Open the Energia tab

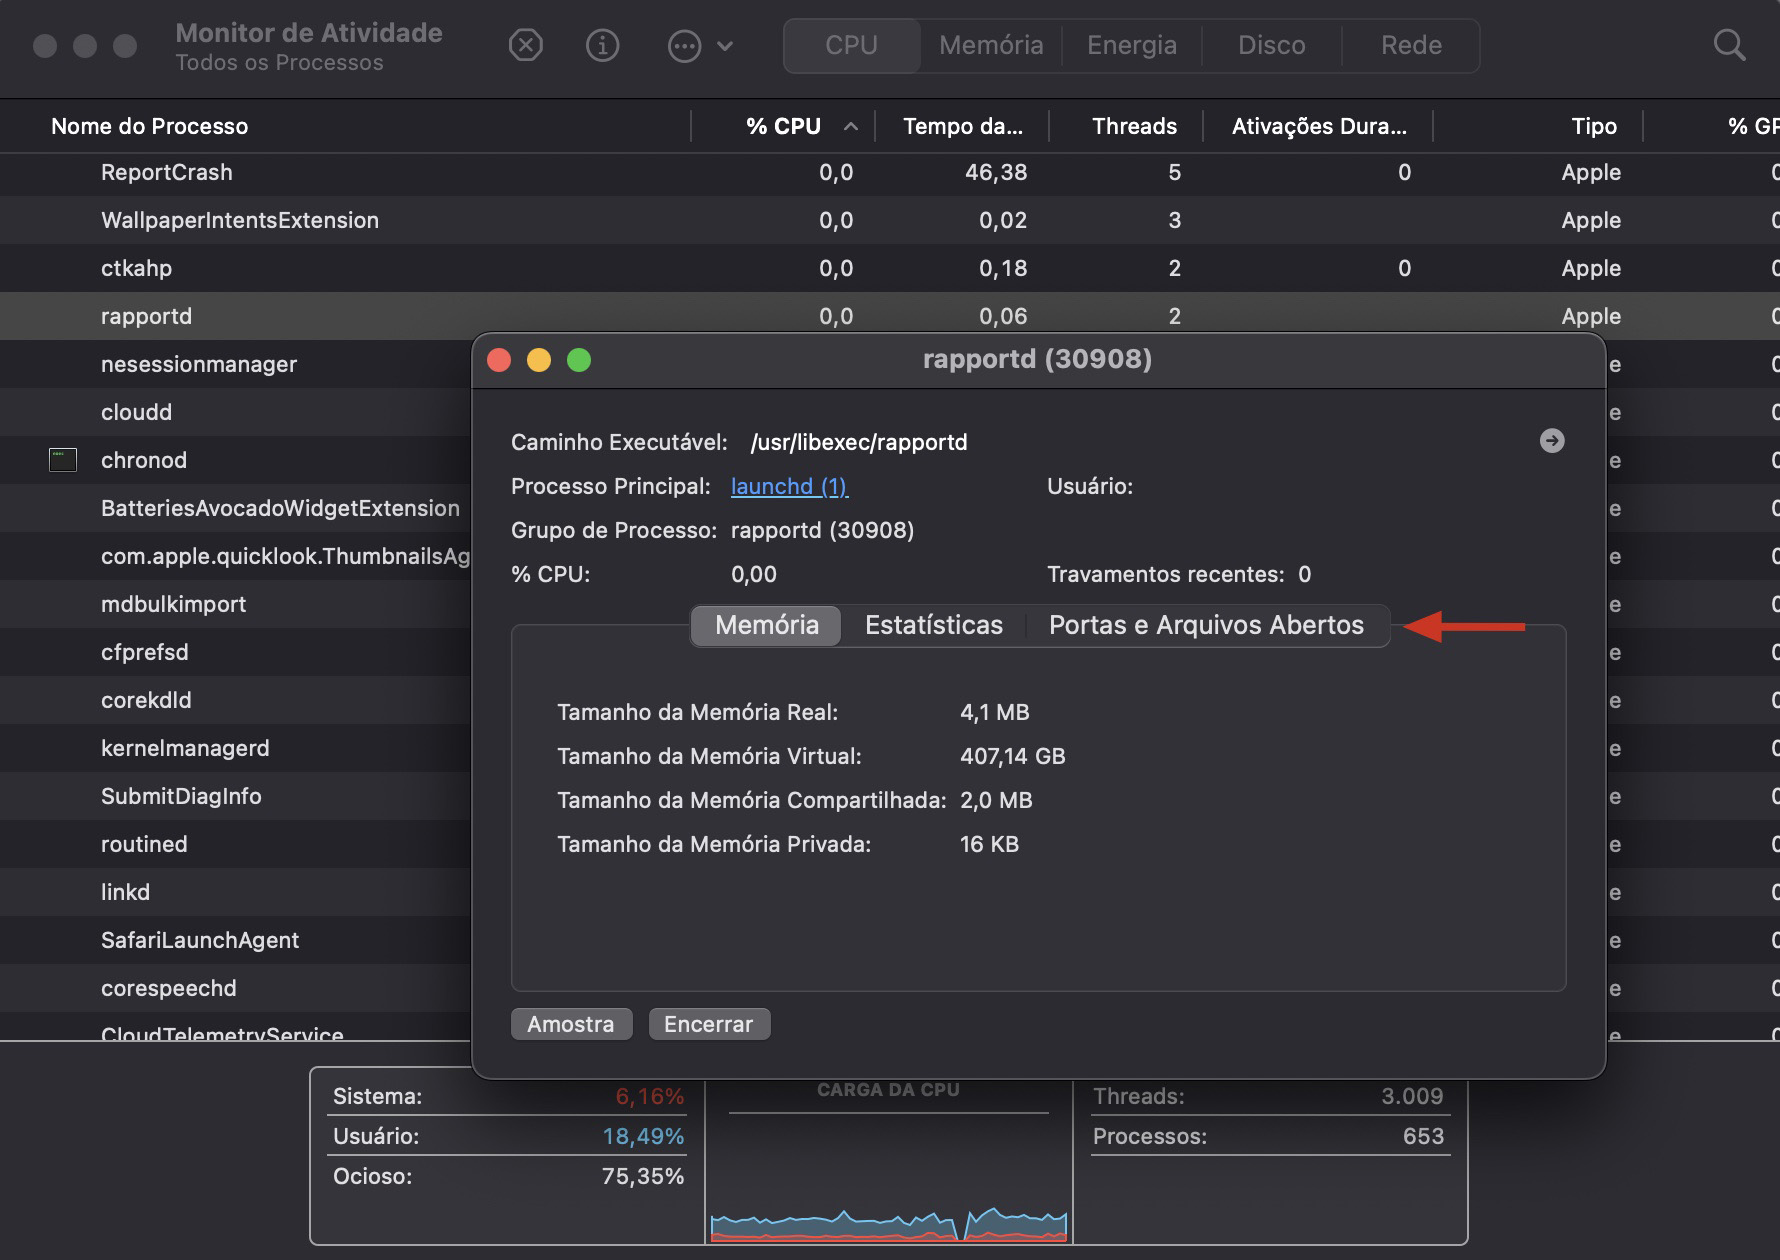(1131, 45)
